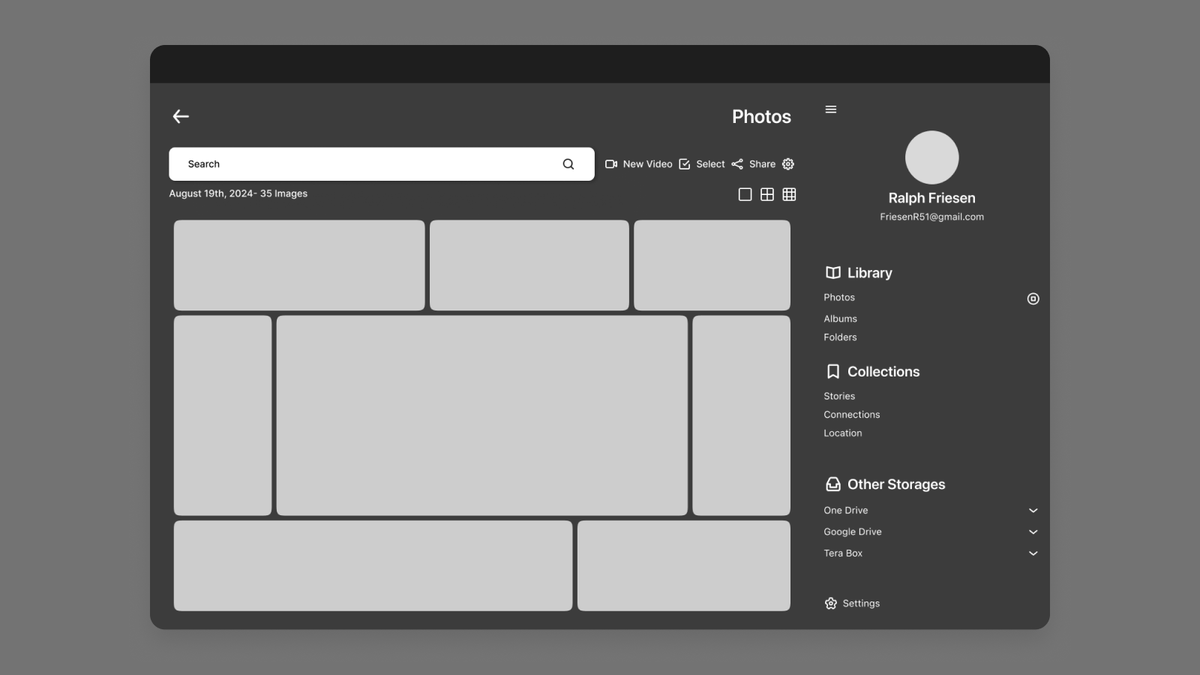Expand the One Drive chevron
This screenshot has width=1200, height=675.
1033,510
